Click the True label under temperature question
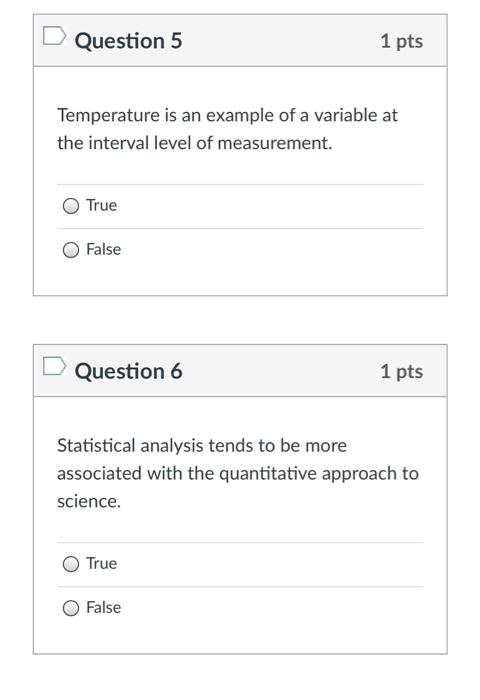Viewport: 480px width, 700px height. pyautogui.click(x=101, y=205)
